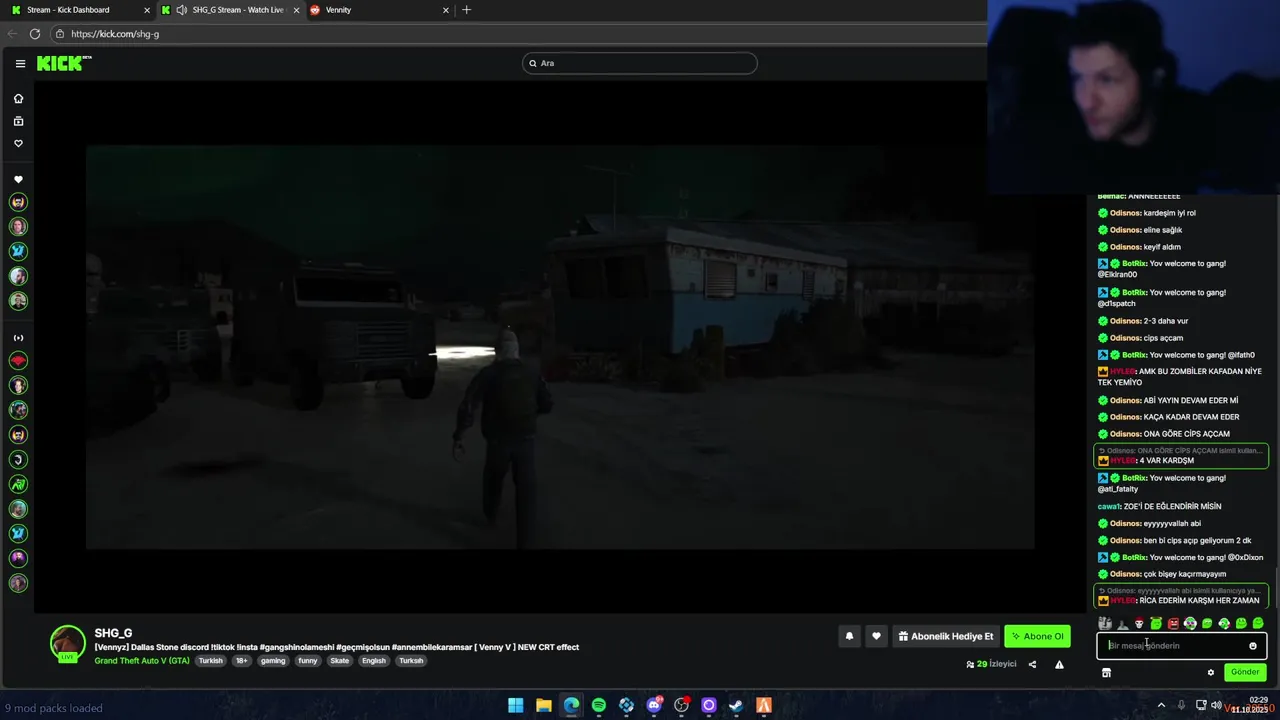Select the gaming tag
The width and height of the screenshot is (1280, 720).
click(x=273, y=661)
